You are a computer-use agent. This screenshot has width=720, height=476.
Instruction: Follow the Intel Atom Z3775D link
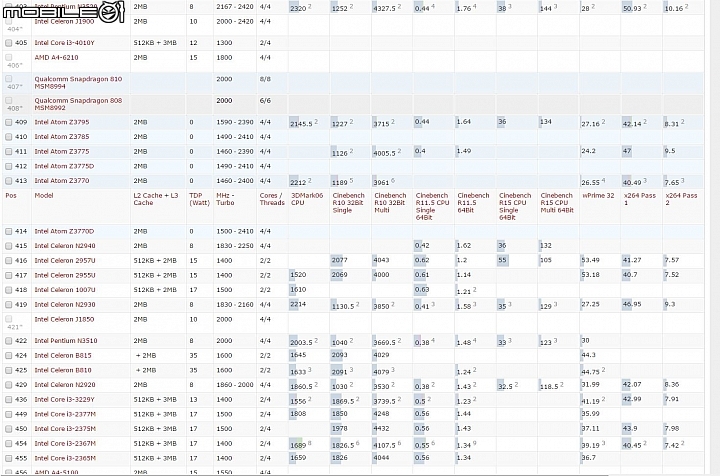(64, 166)
